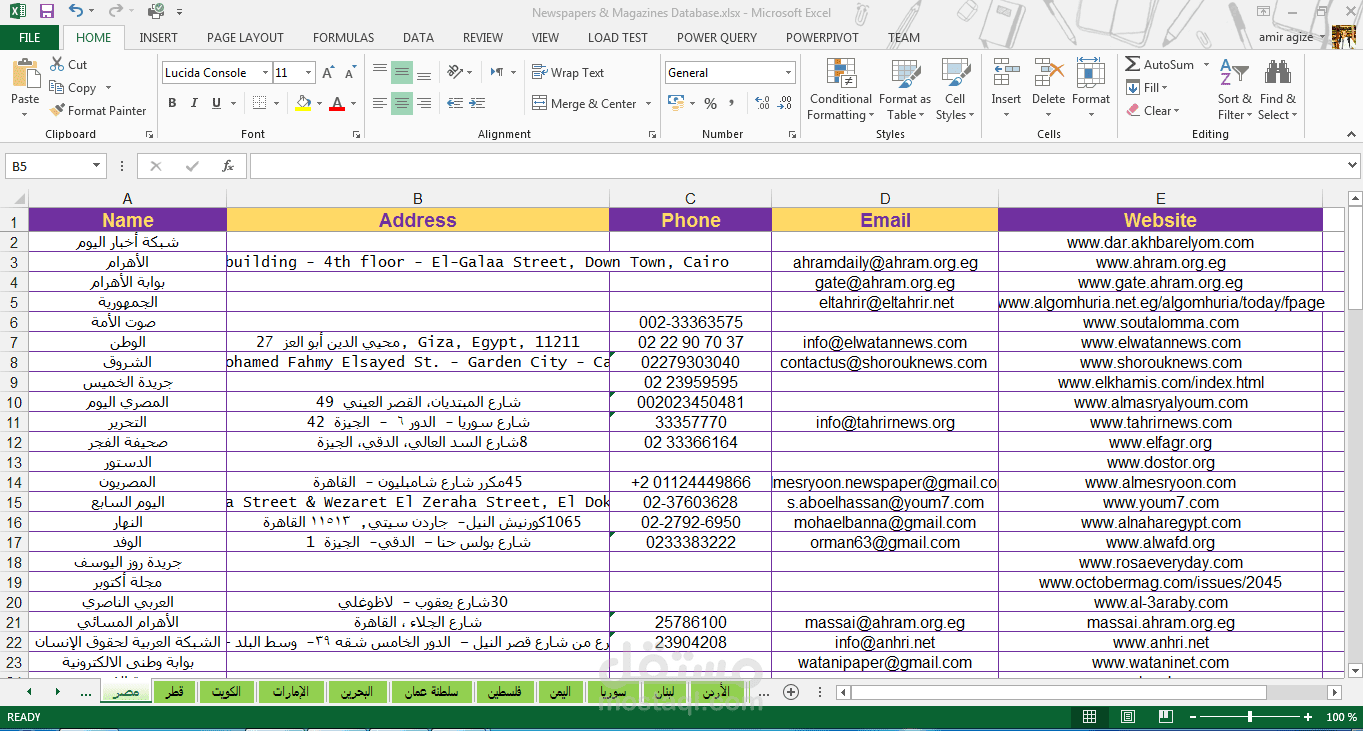Adjust the zoom slider

[x=1250, y=717]
